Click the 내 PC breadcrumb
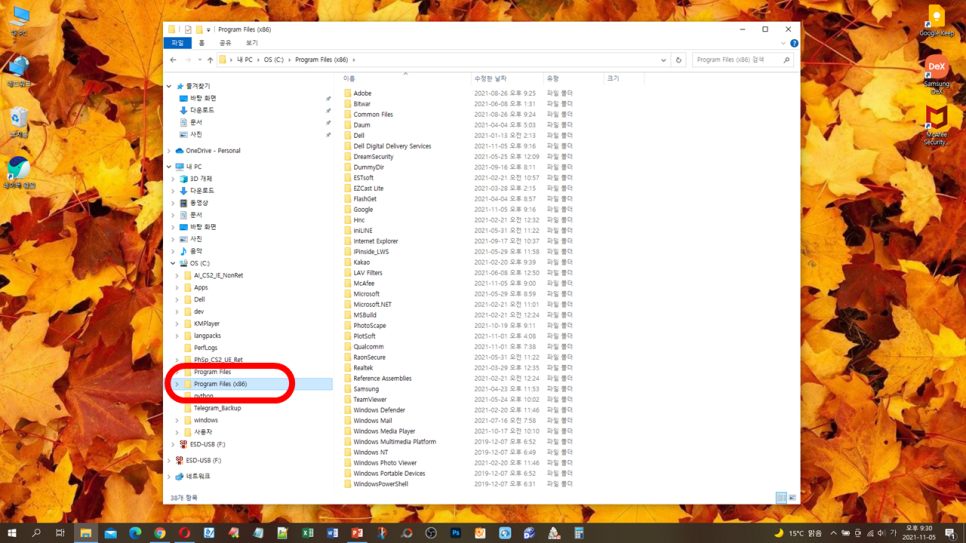Image resolution: width=966 pixels, height=543 pixels. click(245, 60)
